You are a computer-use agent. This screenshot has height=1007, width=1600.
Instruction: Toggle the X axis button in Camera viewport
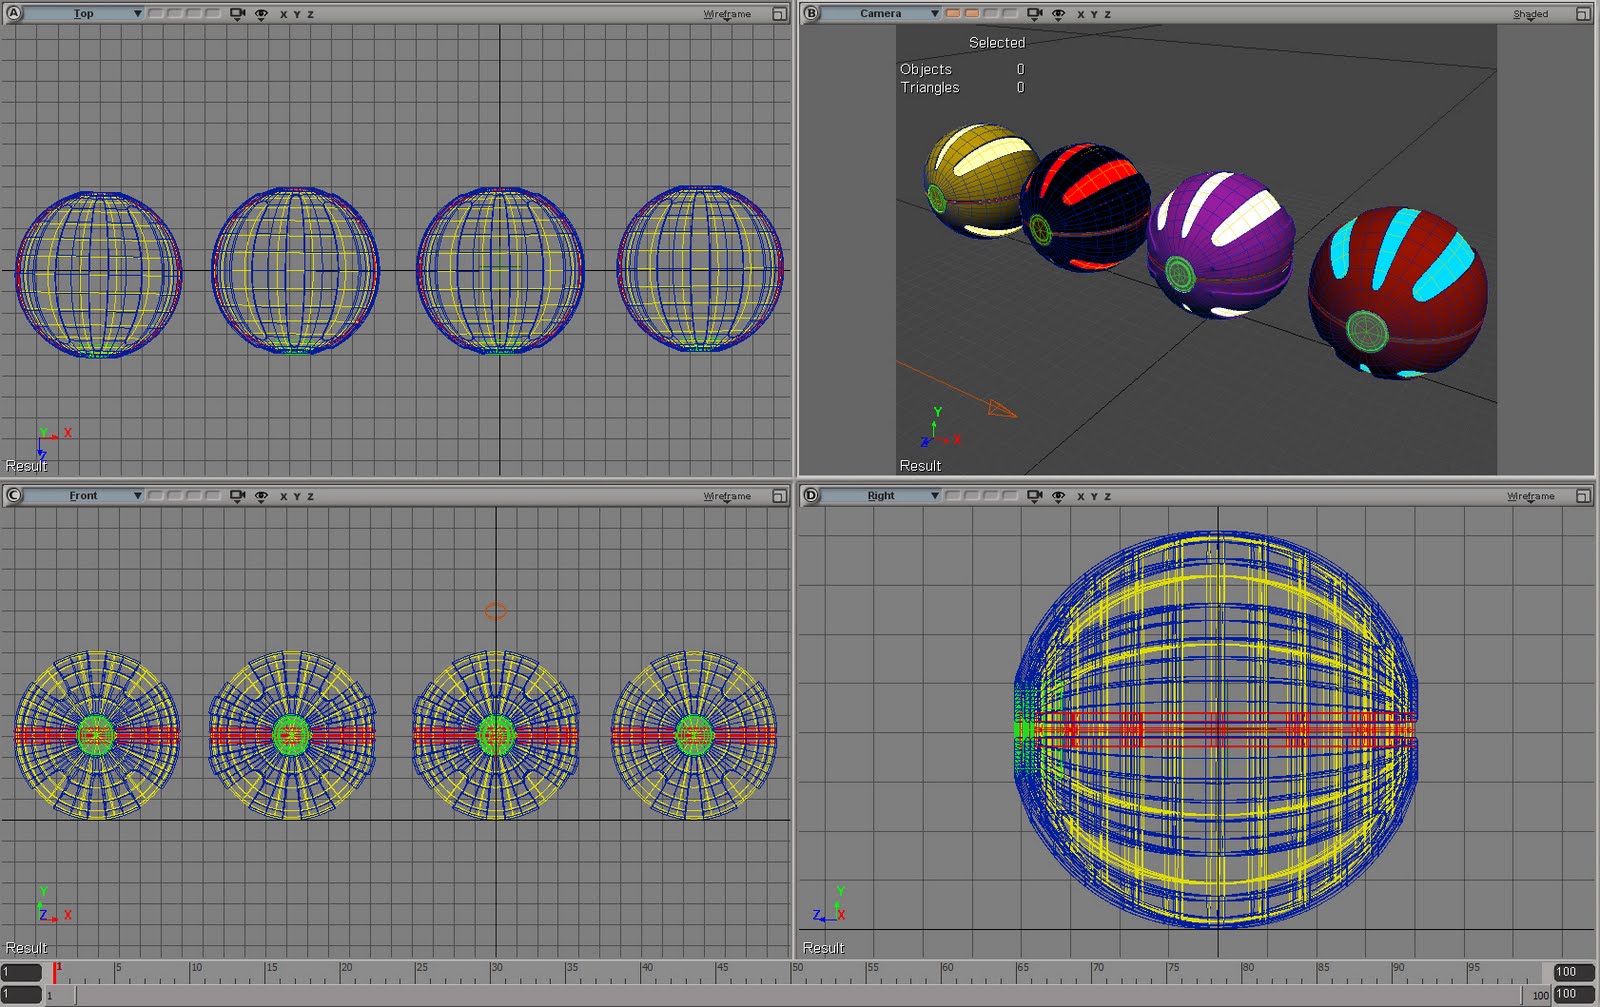(1081, 15)
